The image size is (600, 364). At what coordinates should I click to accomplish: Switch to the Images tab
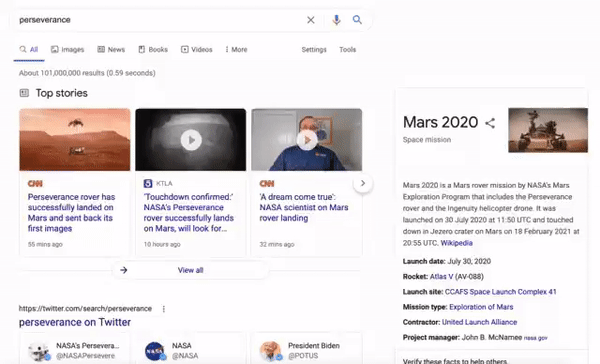pyautogui.click(x=67, y=49)
